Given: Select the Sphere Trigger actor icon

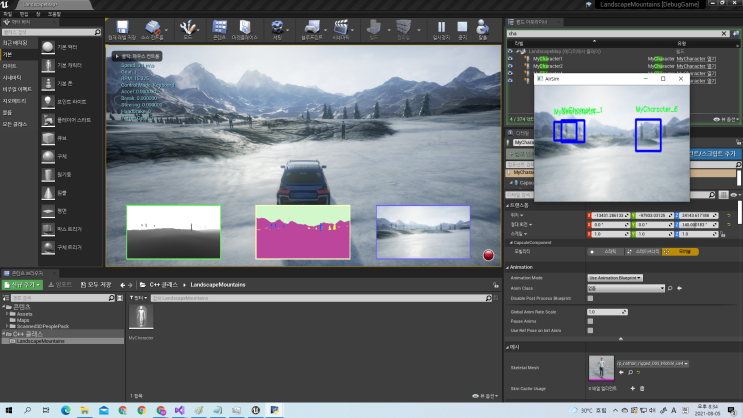Looking at the screenshot, I should coord(48,247).
